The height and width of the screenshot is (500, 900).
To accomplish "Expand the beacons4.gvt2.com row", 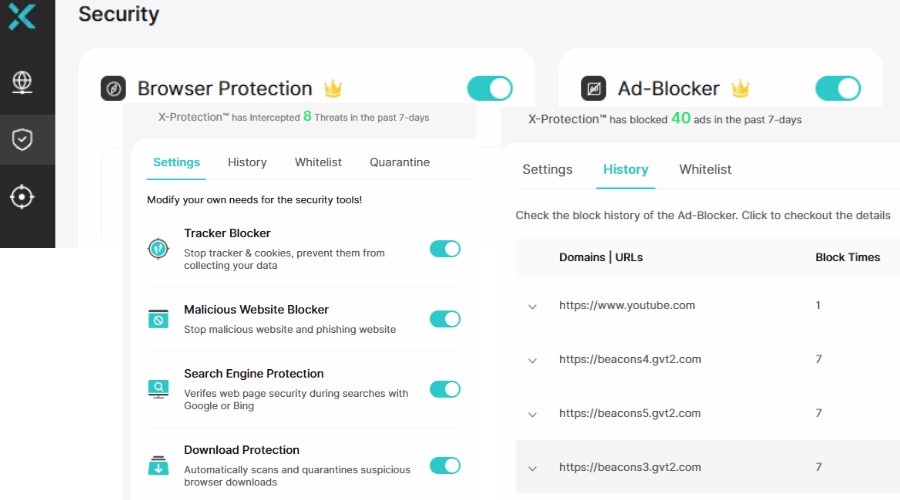I will click(532, 360).
